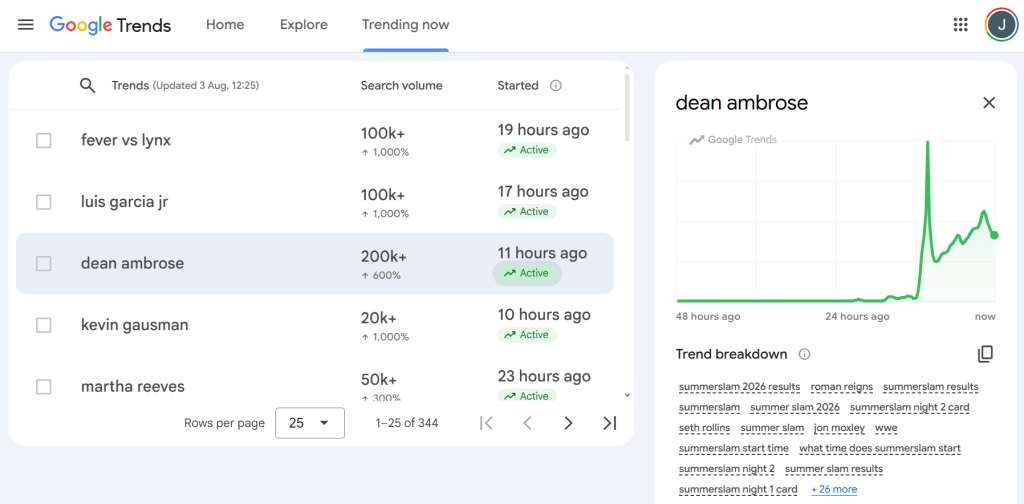Open the hamburger main menu
The height and width of the screenshot is (504, 1024).
25,25
